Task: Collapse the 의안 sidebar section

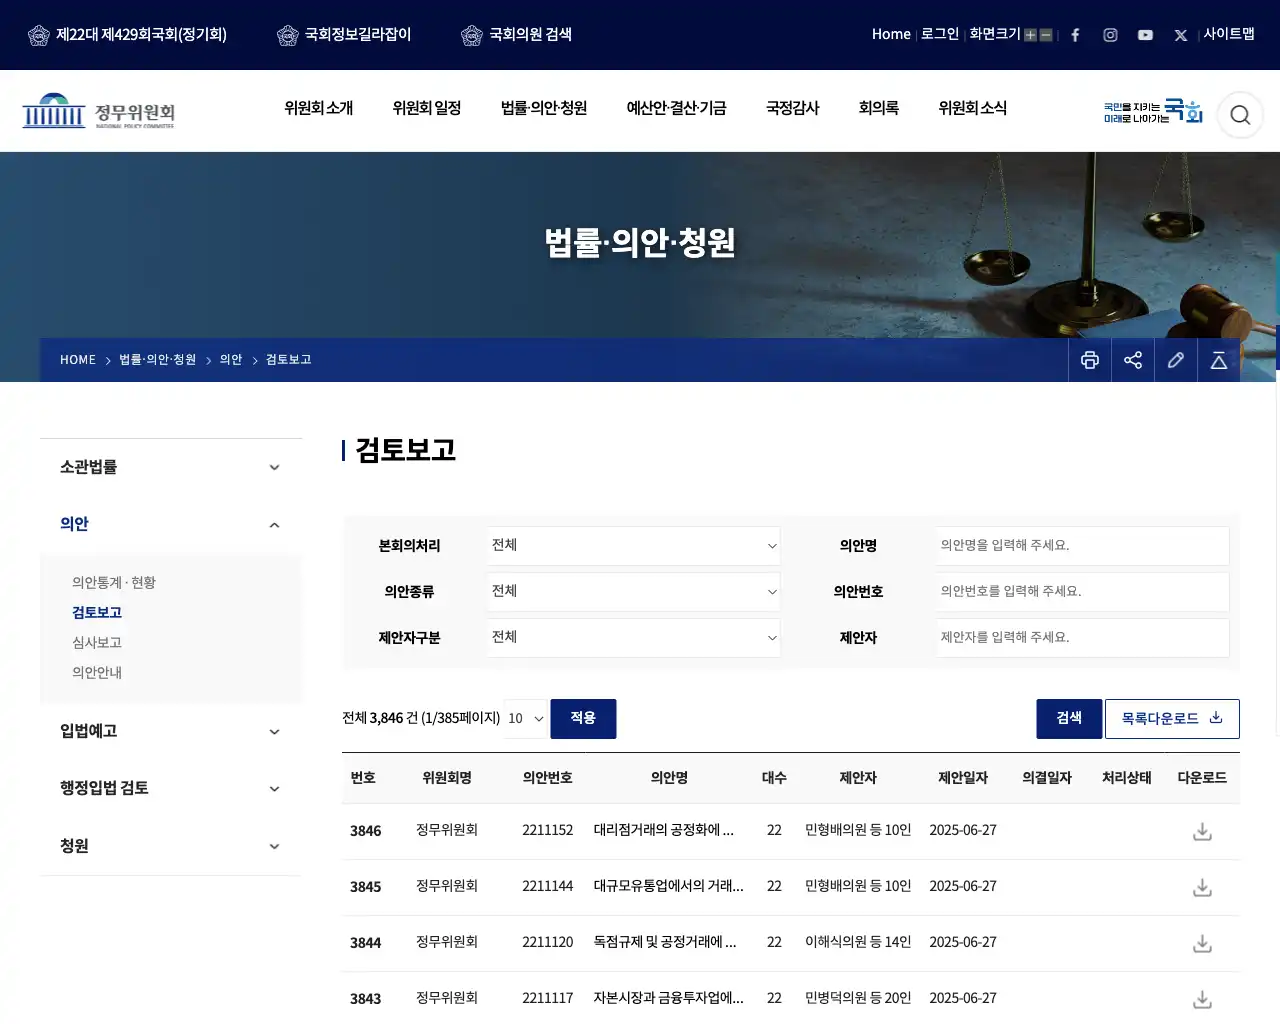Action: coord(171,524)
